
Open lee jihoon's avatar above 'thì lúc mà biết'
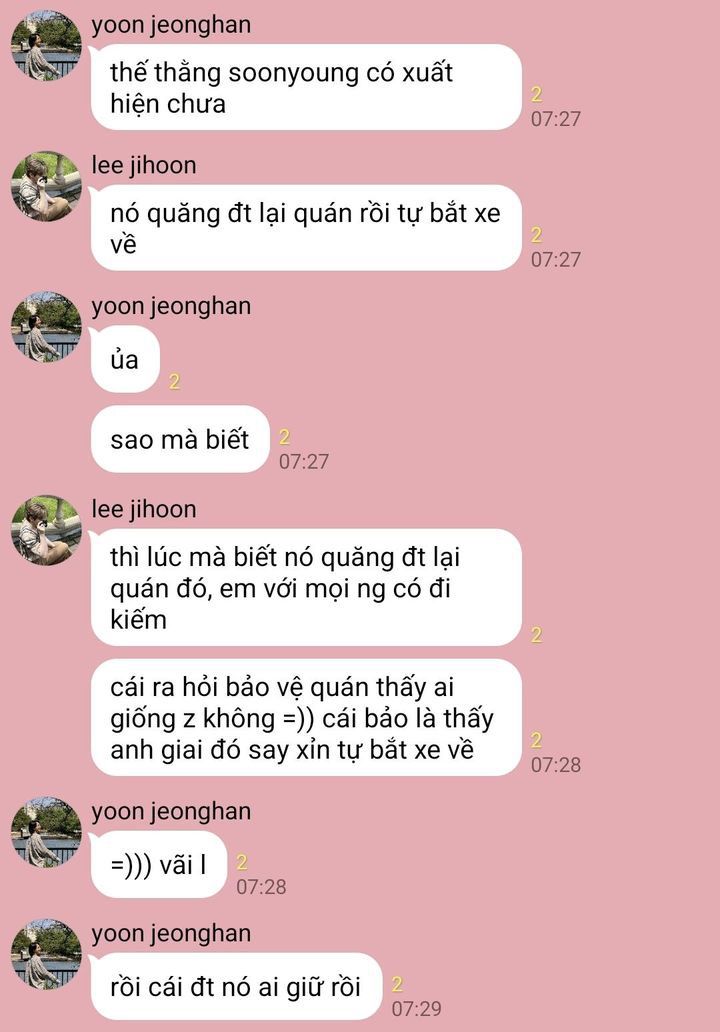click(46, 530)
